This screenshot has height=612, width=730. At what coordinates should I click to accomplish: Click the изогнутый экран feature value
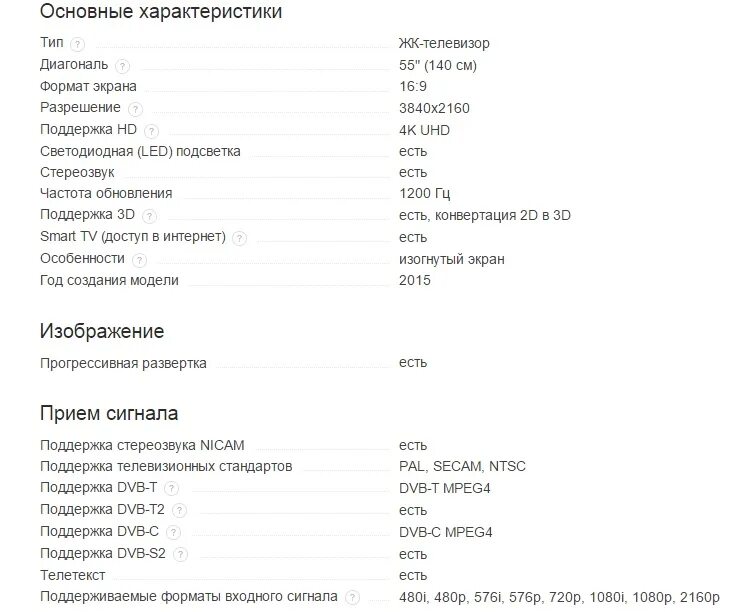[452, 259]
